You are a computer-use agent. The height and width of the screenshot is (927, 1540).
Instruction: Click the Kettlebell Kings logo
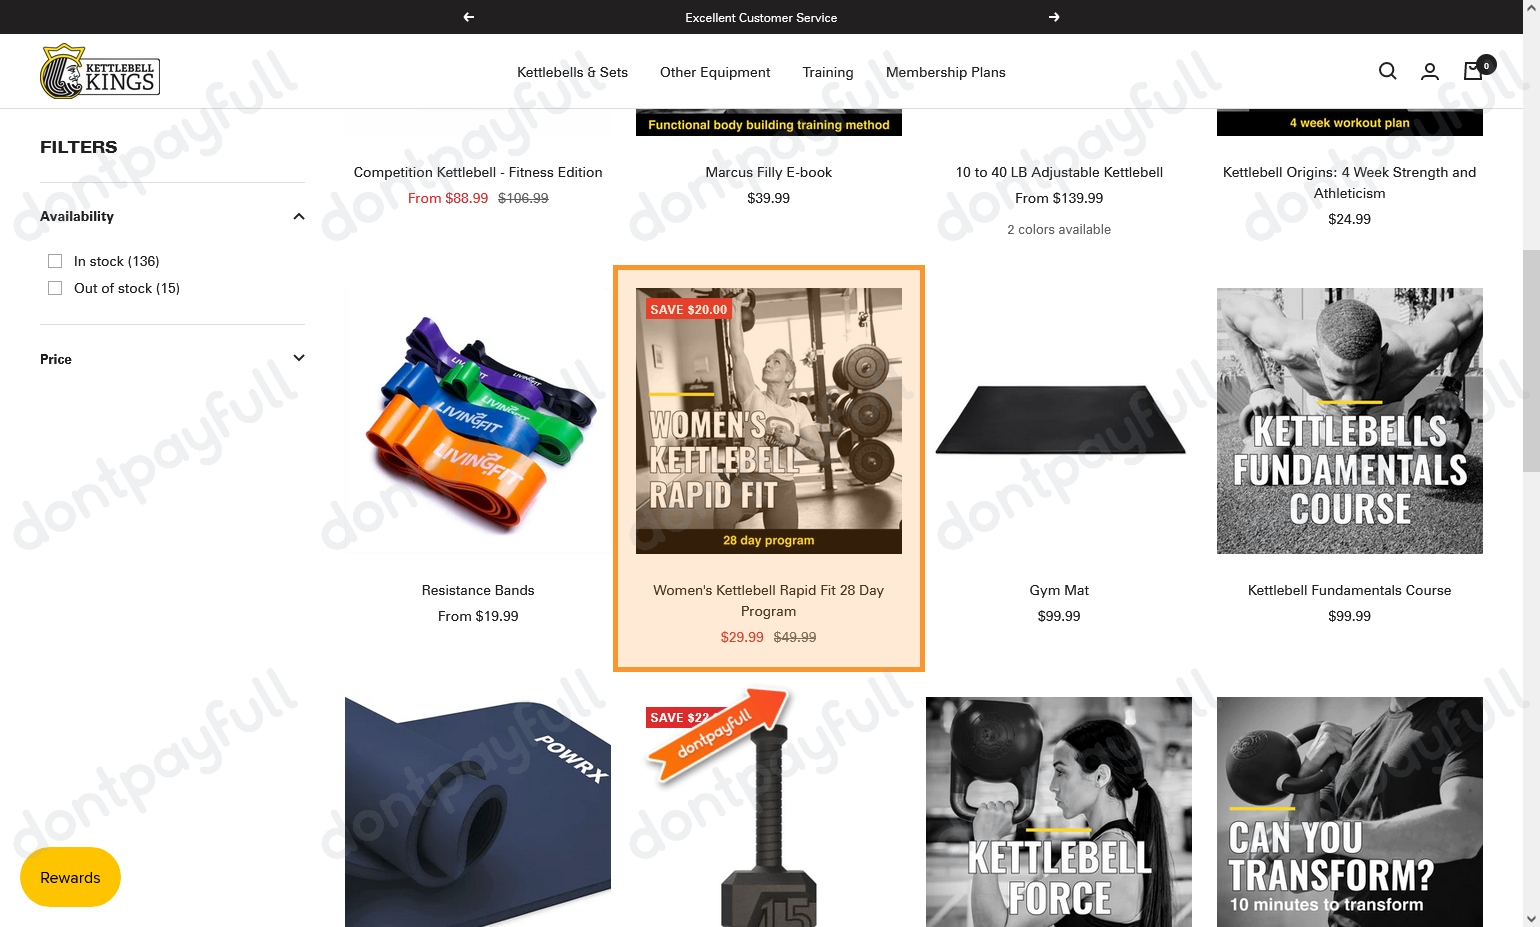point(100,72)
